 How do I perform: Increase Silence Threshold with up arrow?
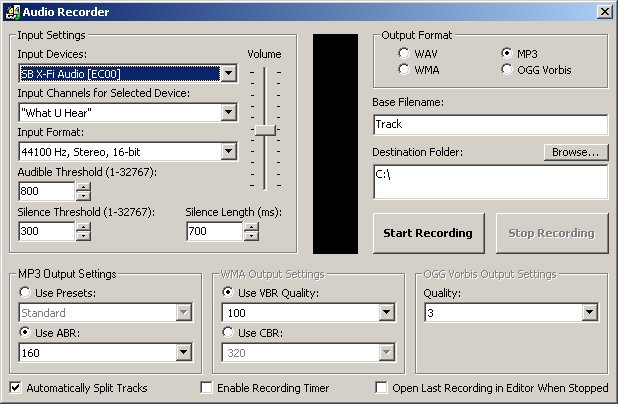(83, 227)
